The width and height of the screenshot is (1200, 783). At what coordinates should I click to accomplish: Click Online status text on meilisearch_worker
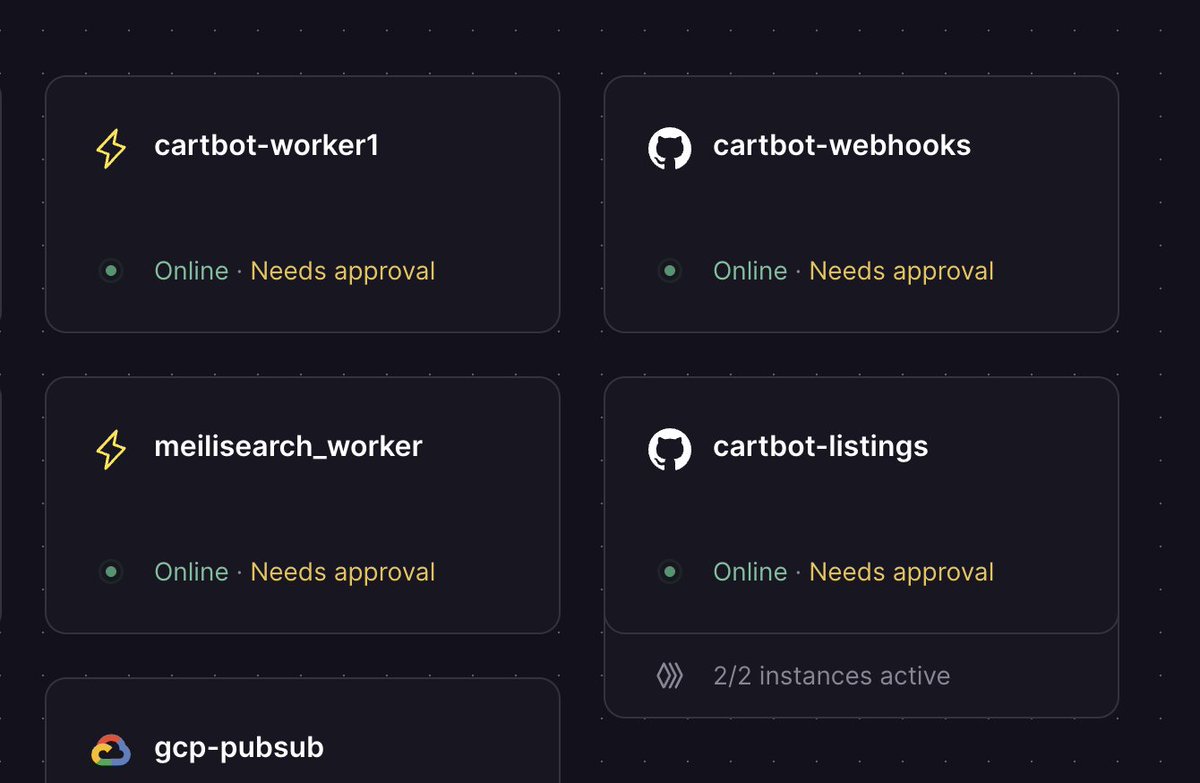191,572
